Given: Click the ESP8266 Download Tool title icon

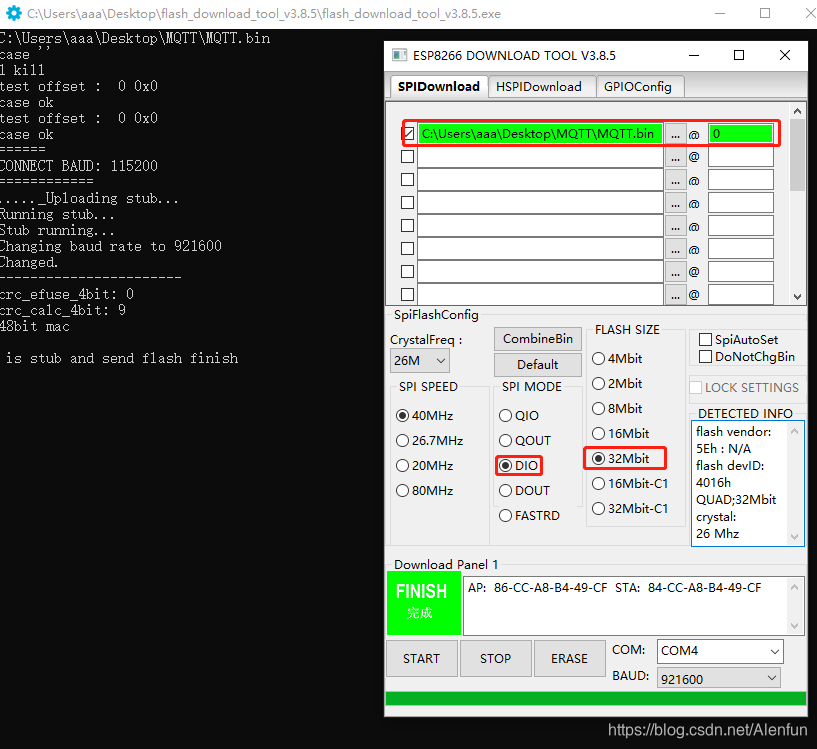Looking at the screenshot, I should coord(399,55).
